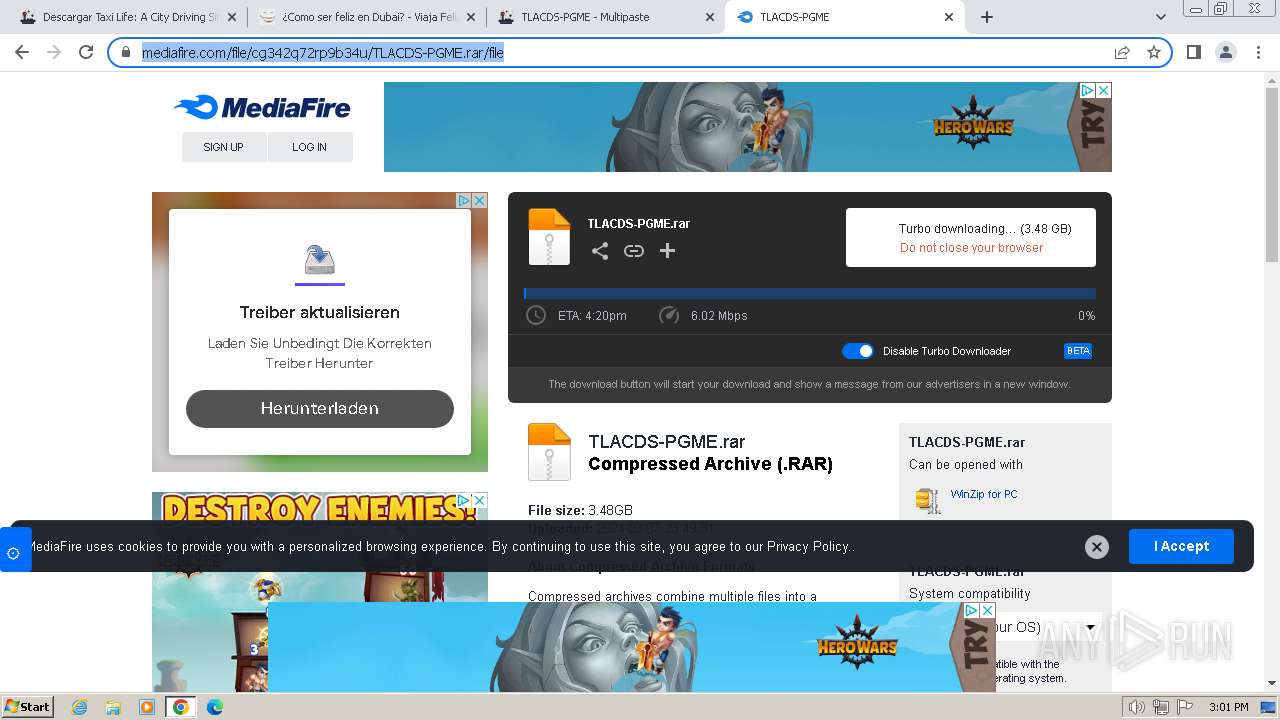Click the speed gauge icon
The width and height of the screenshot is (1280, 720).
click(669, 315)
